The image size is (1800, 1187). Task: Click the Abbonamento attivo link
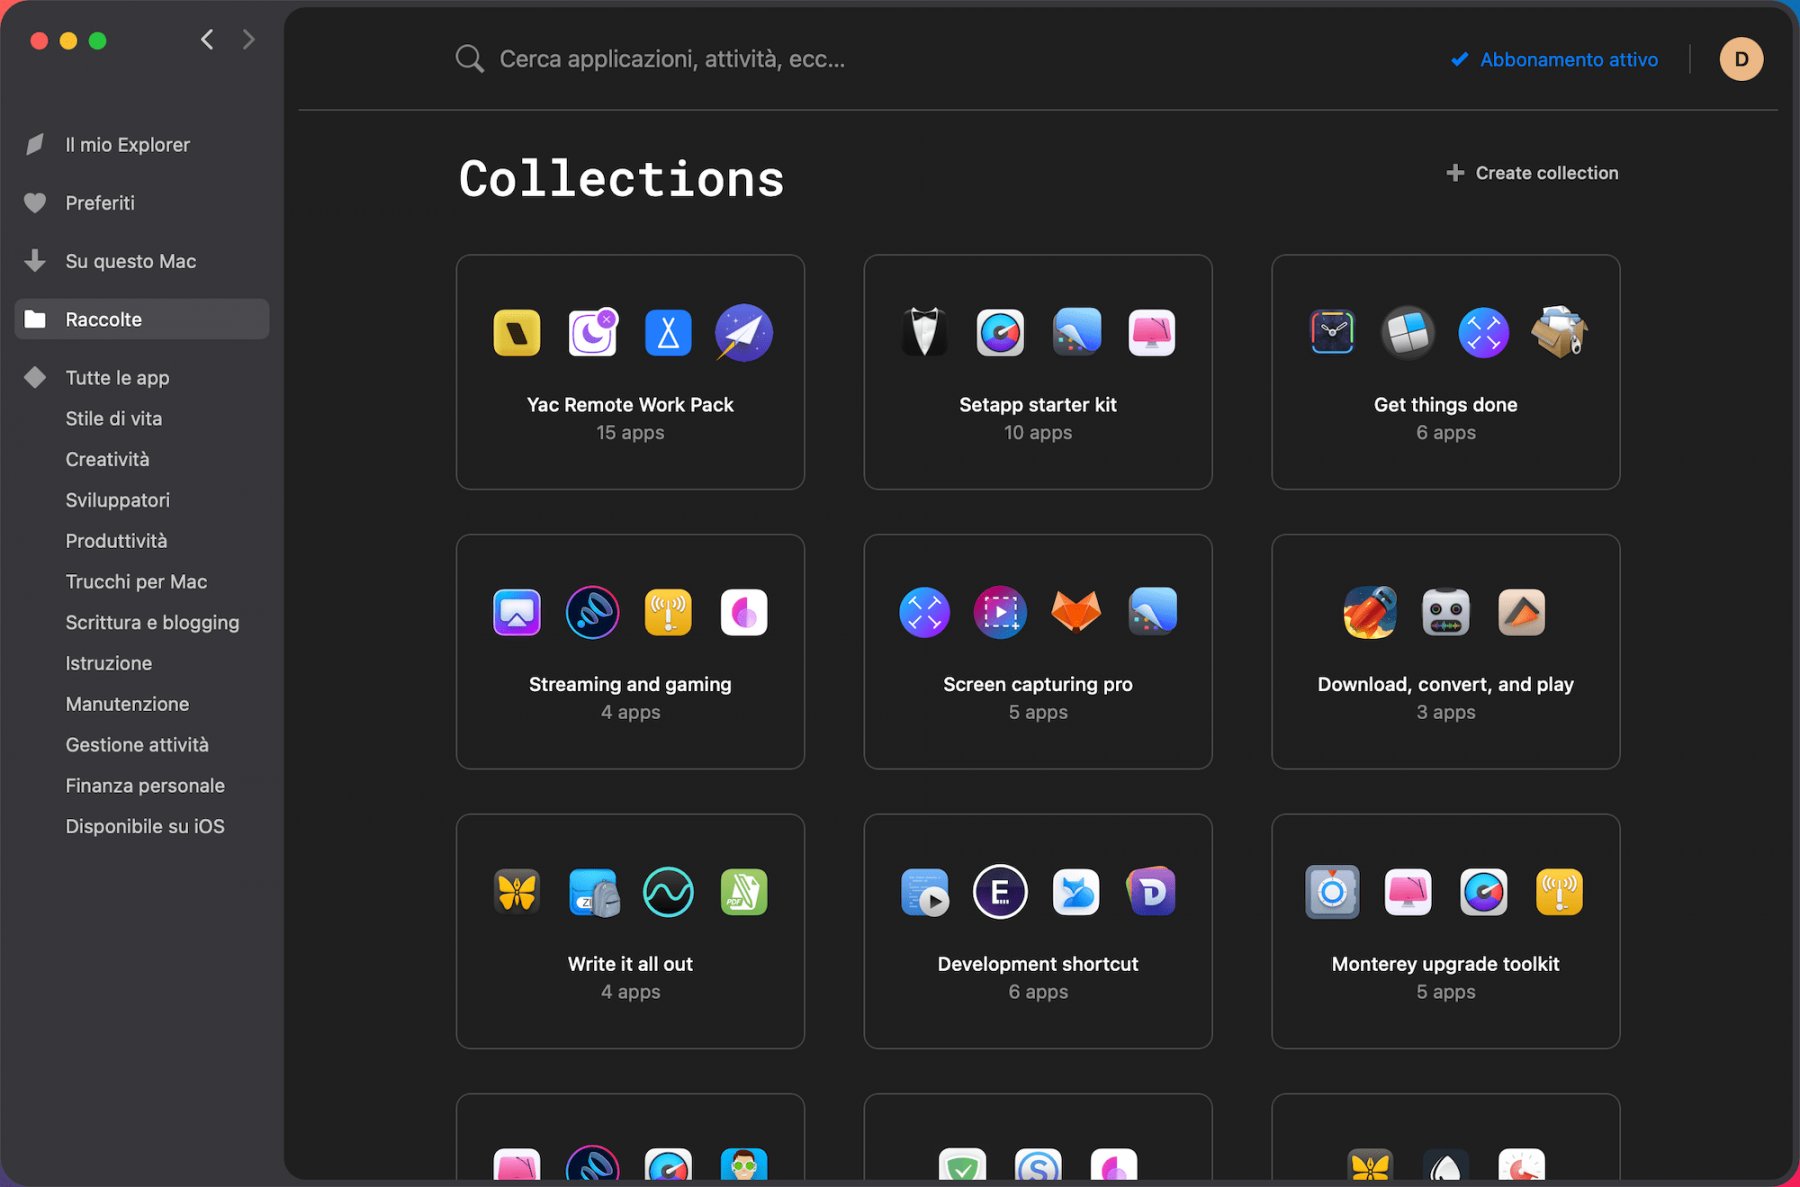click(1568, 60)
